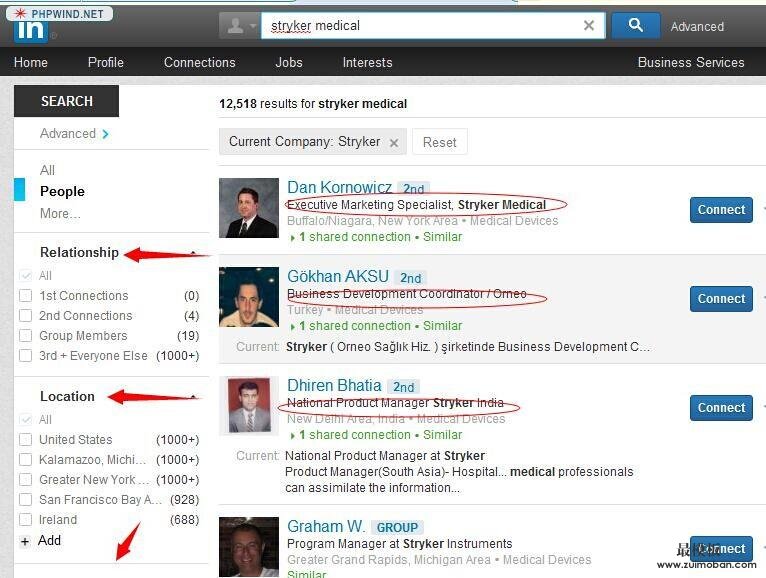
Task: Open Business Services menu
Action: [x=691, y=63]
